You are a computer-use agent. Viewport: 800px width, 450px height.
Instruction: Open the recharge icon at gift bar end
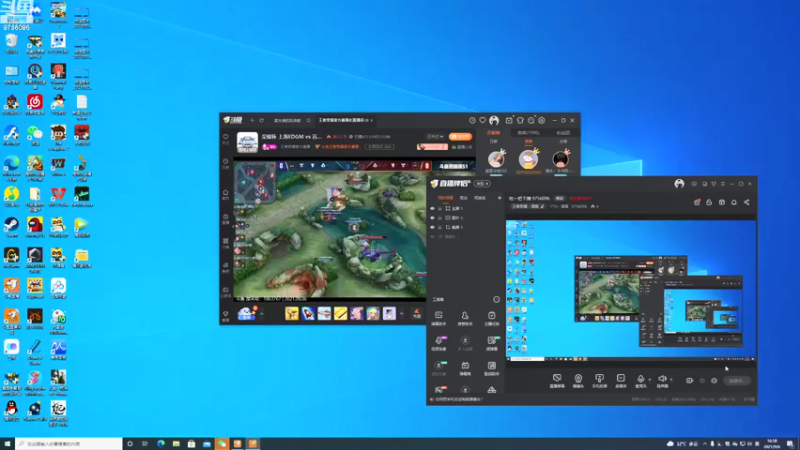pos(416,314)
